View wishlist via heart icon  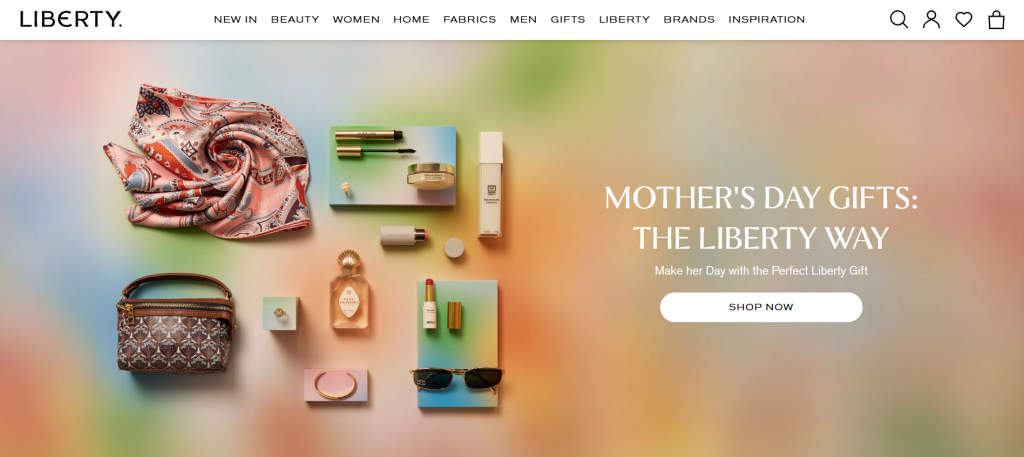click(x=964, y=20)
